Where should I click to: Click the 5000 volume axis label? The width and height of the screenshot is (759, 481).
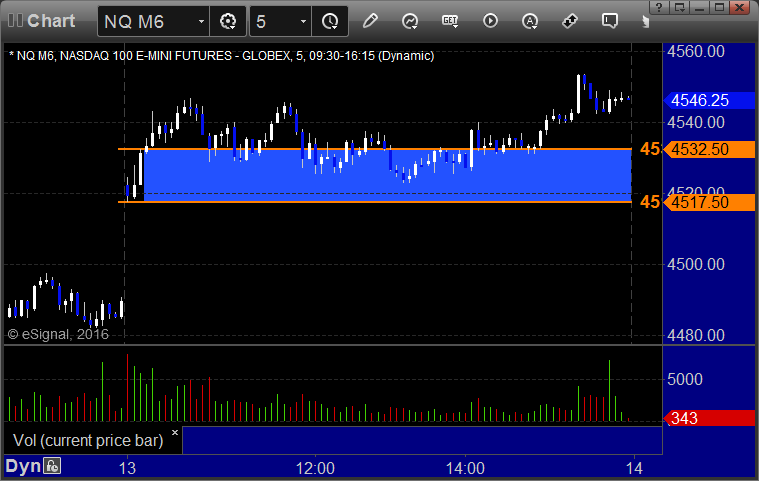684,379
